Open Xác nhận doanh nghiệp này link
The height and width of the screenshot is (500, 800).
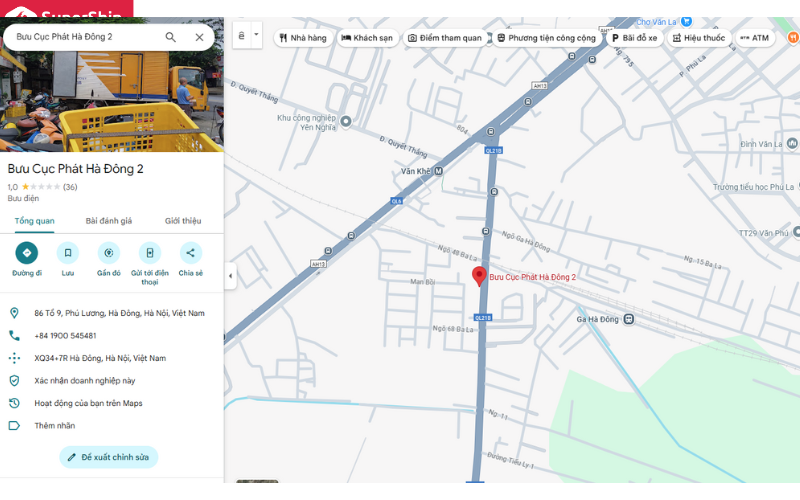pos(85,380)
